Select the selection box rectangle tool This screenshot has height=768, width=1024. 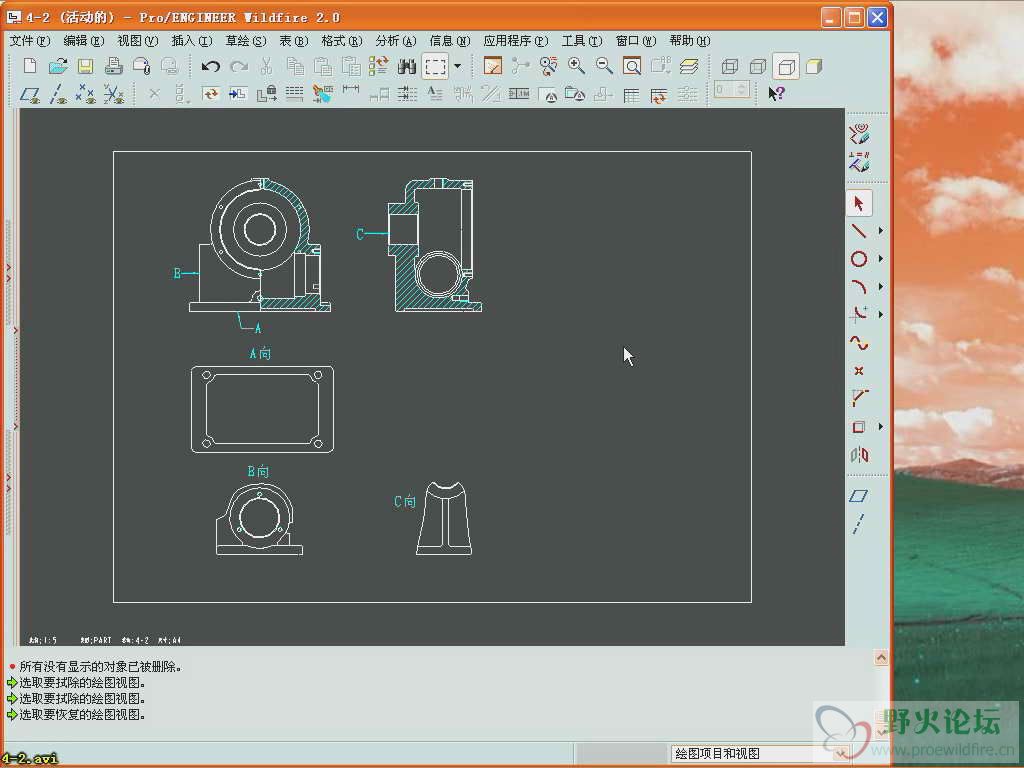point(436,66)
